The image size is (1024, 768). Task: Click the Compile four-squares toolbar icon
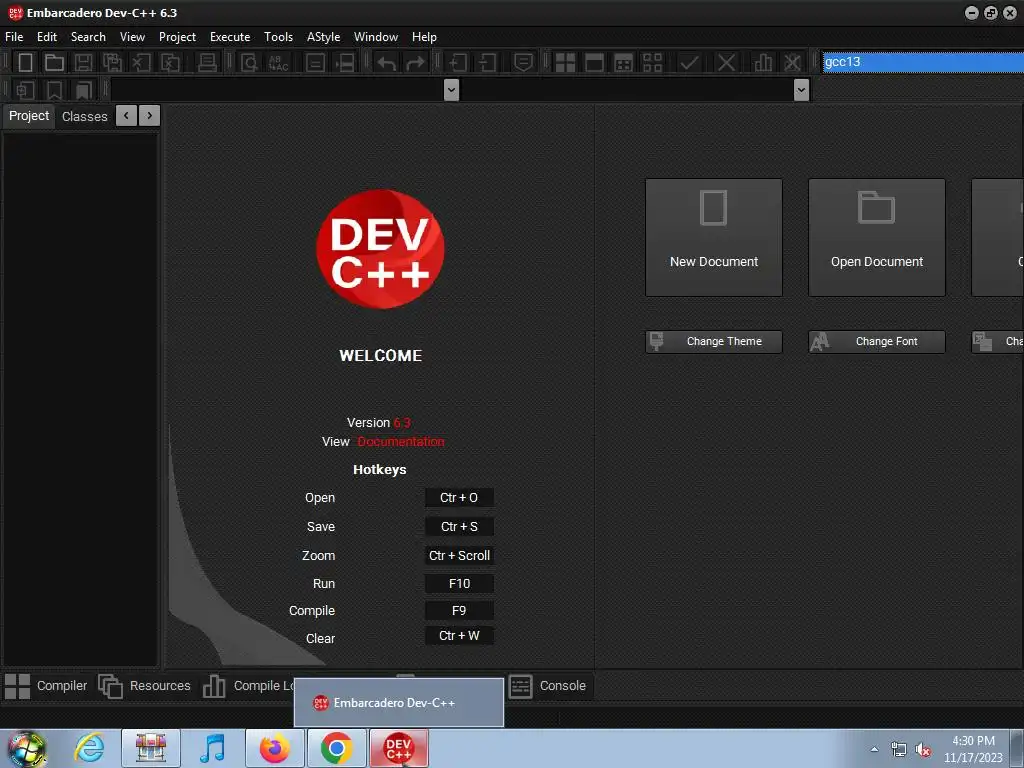coord(566,63)
